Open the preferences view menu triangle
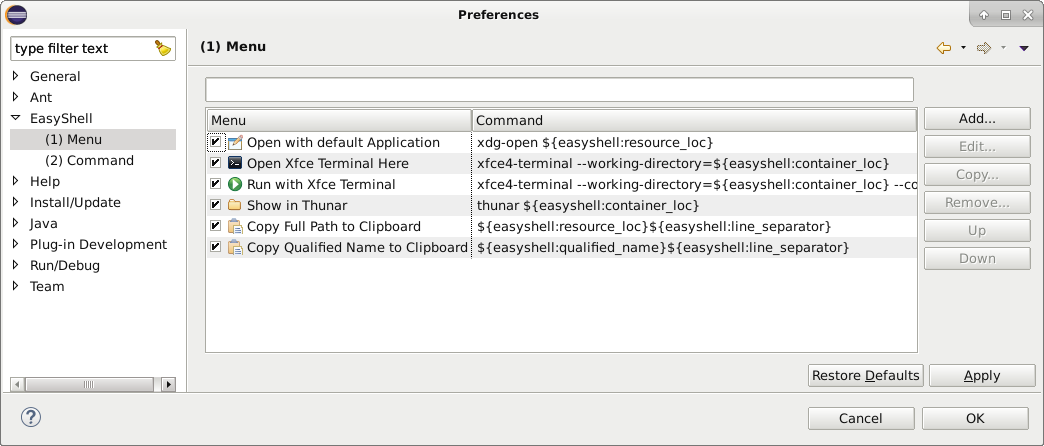Image resolution: width=1044 pixels, height=446 pixels. coord(1024,48)
